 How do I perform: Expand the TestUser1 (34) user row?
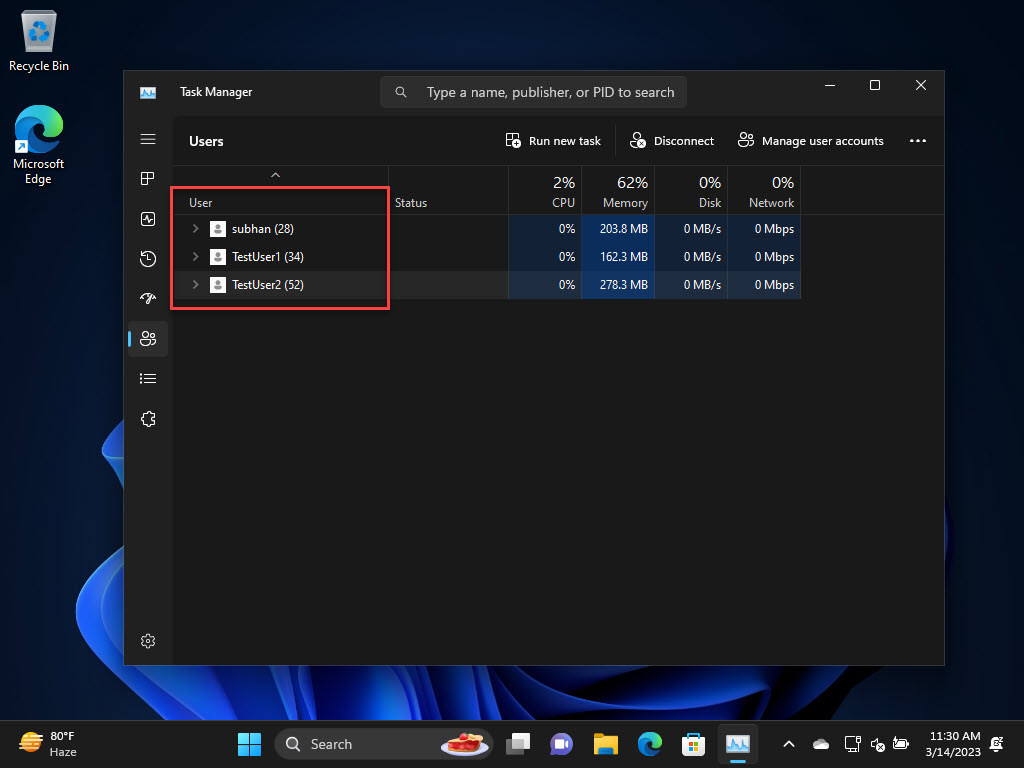pos(195,257)
